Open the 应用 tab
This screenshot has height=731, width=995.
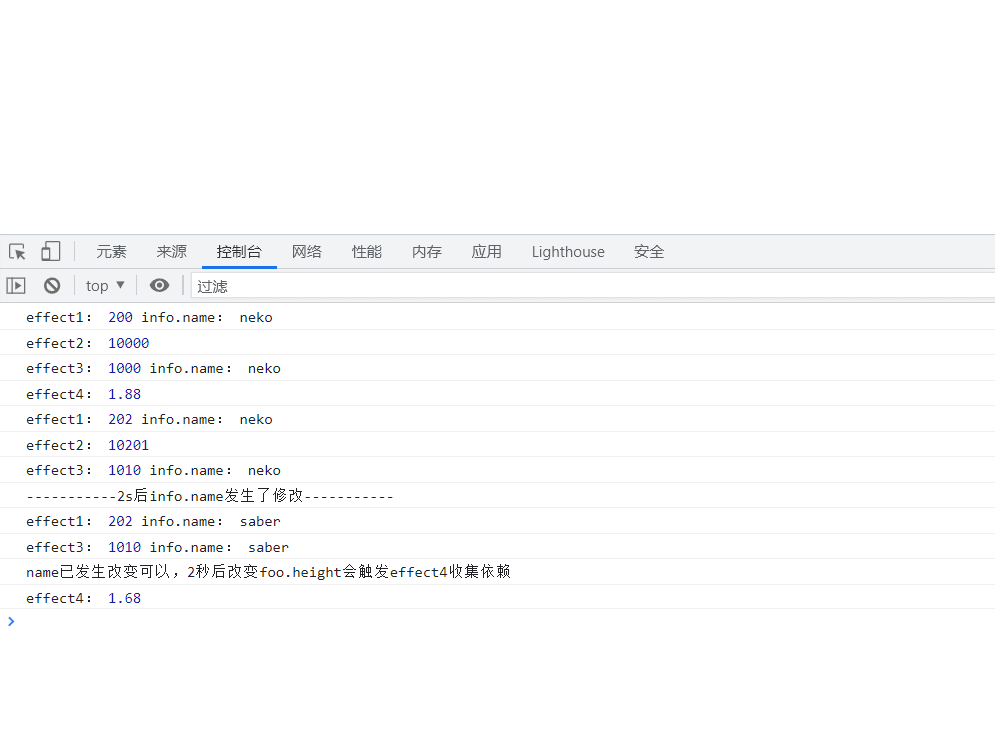[487, 252]
